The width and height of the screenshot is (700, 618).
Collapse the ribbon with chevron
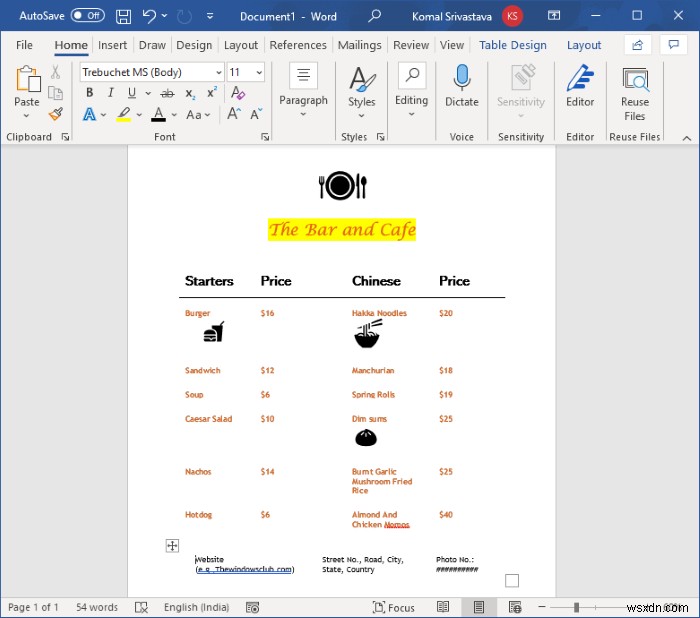[687, 138]
